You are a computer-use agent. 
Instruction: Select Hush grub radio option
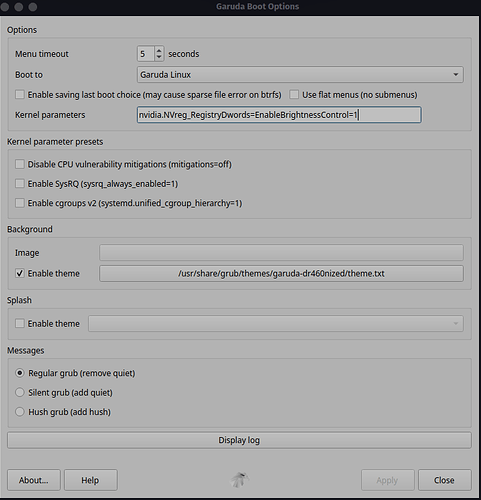tap(20, 412)
